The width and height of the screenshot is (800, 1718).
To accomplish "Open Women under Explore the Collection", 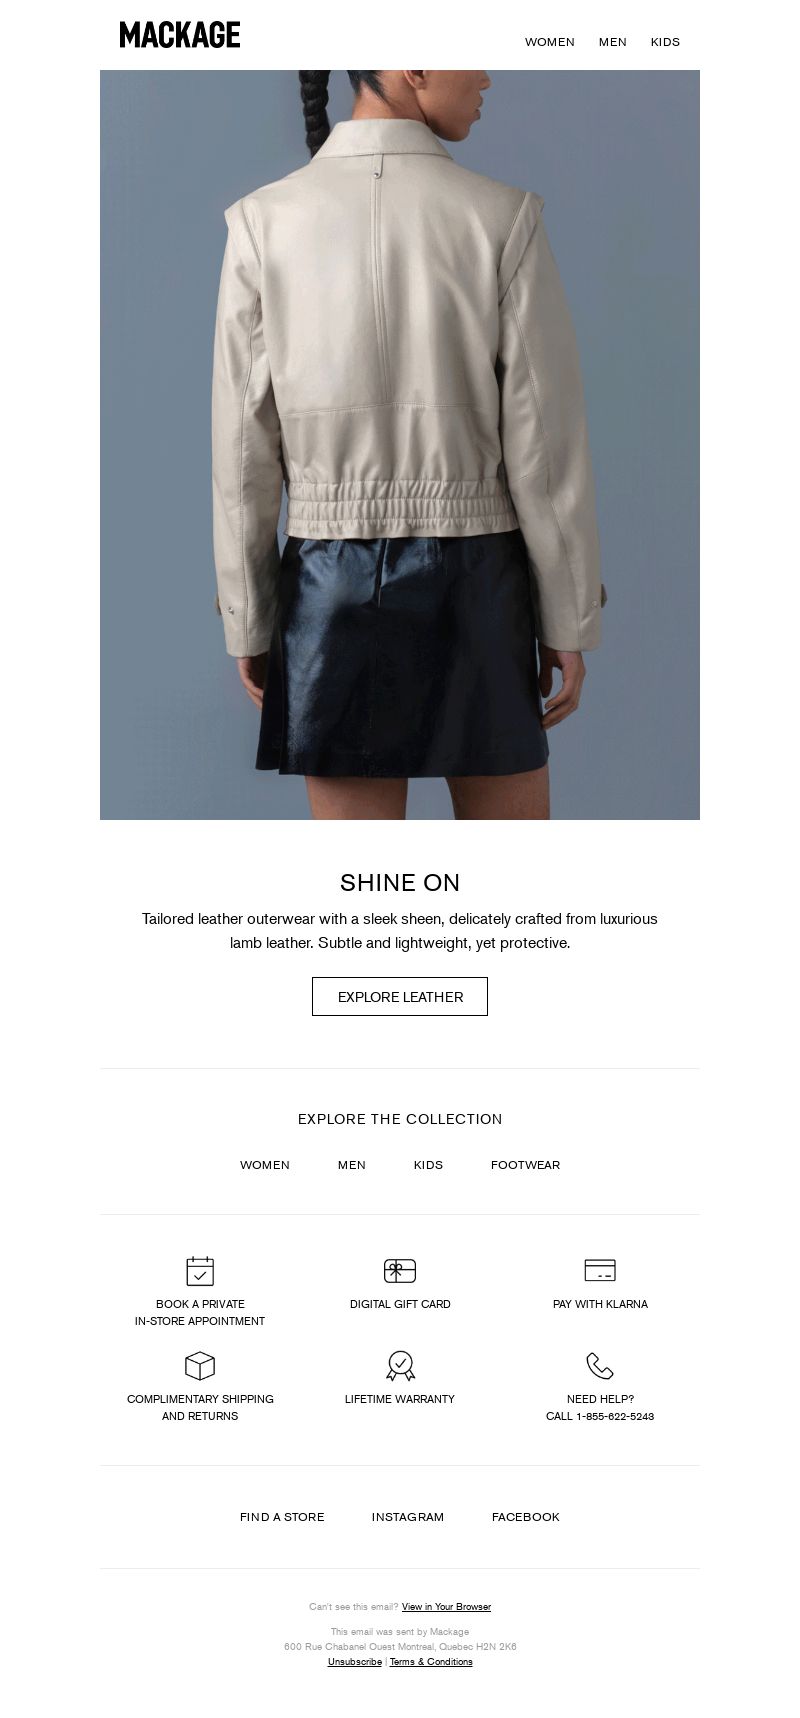I will (265, 1165).
